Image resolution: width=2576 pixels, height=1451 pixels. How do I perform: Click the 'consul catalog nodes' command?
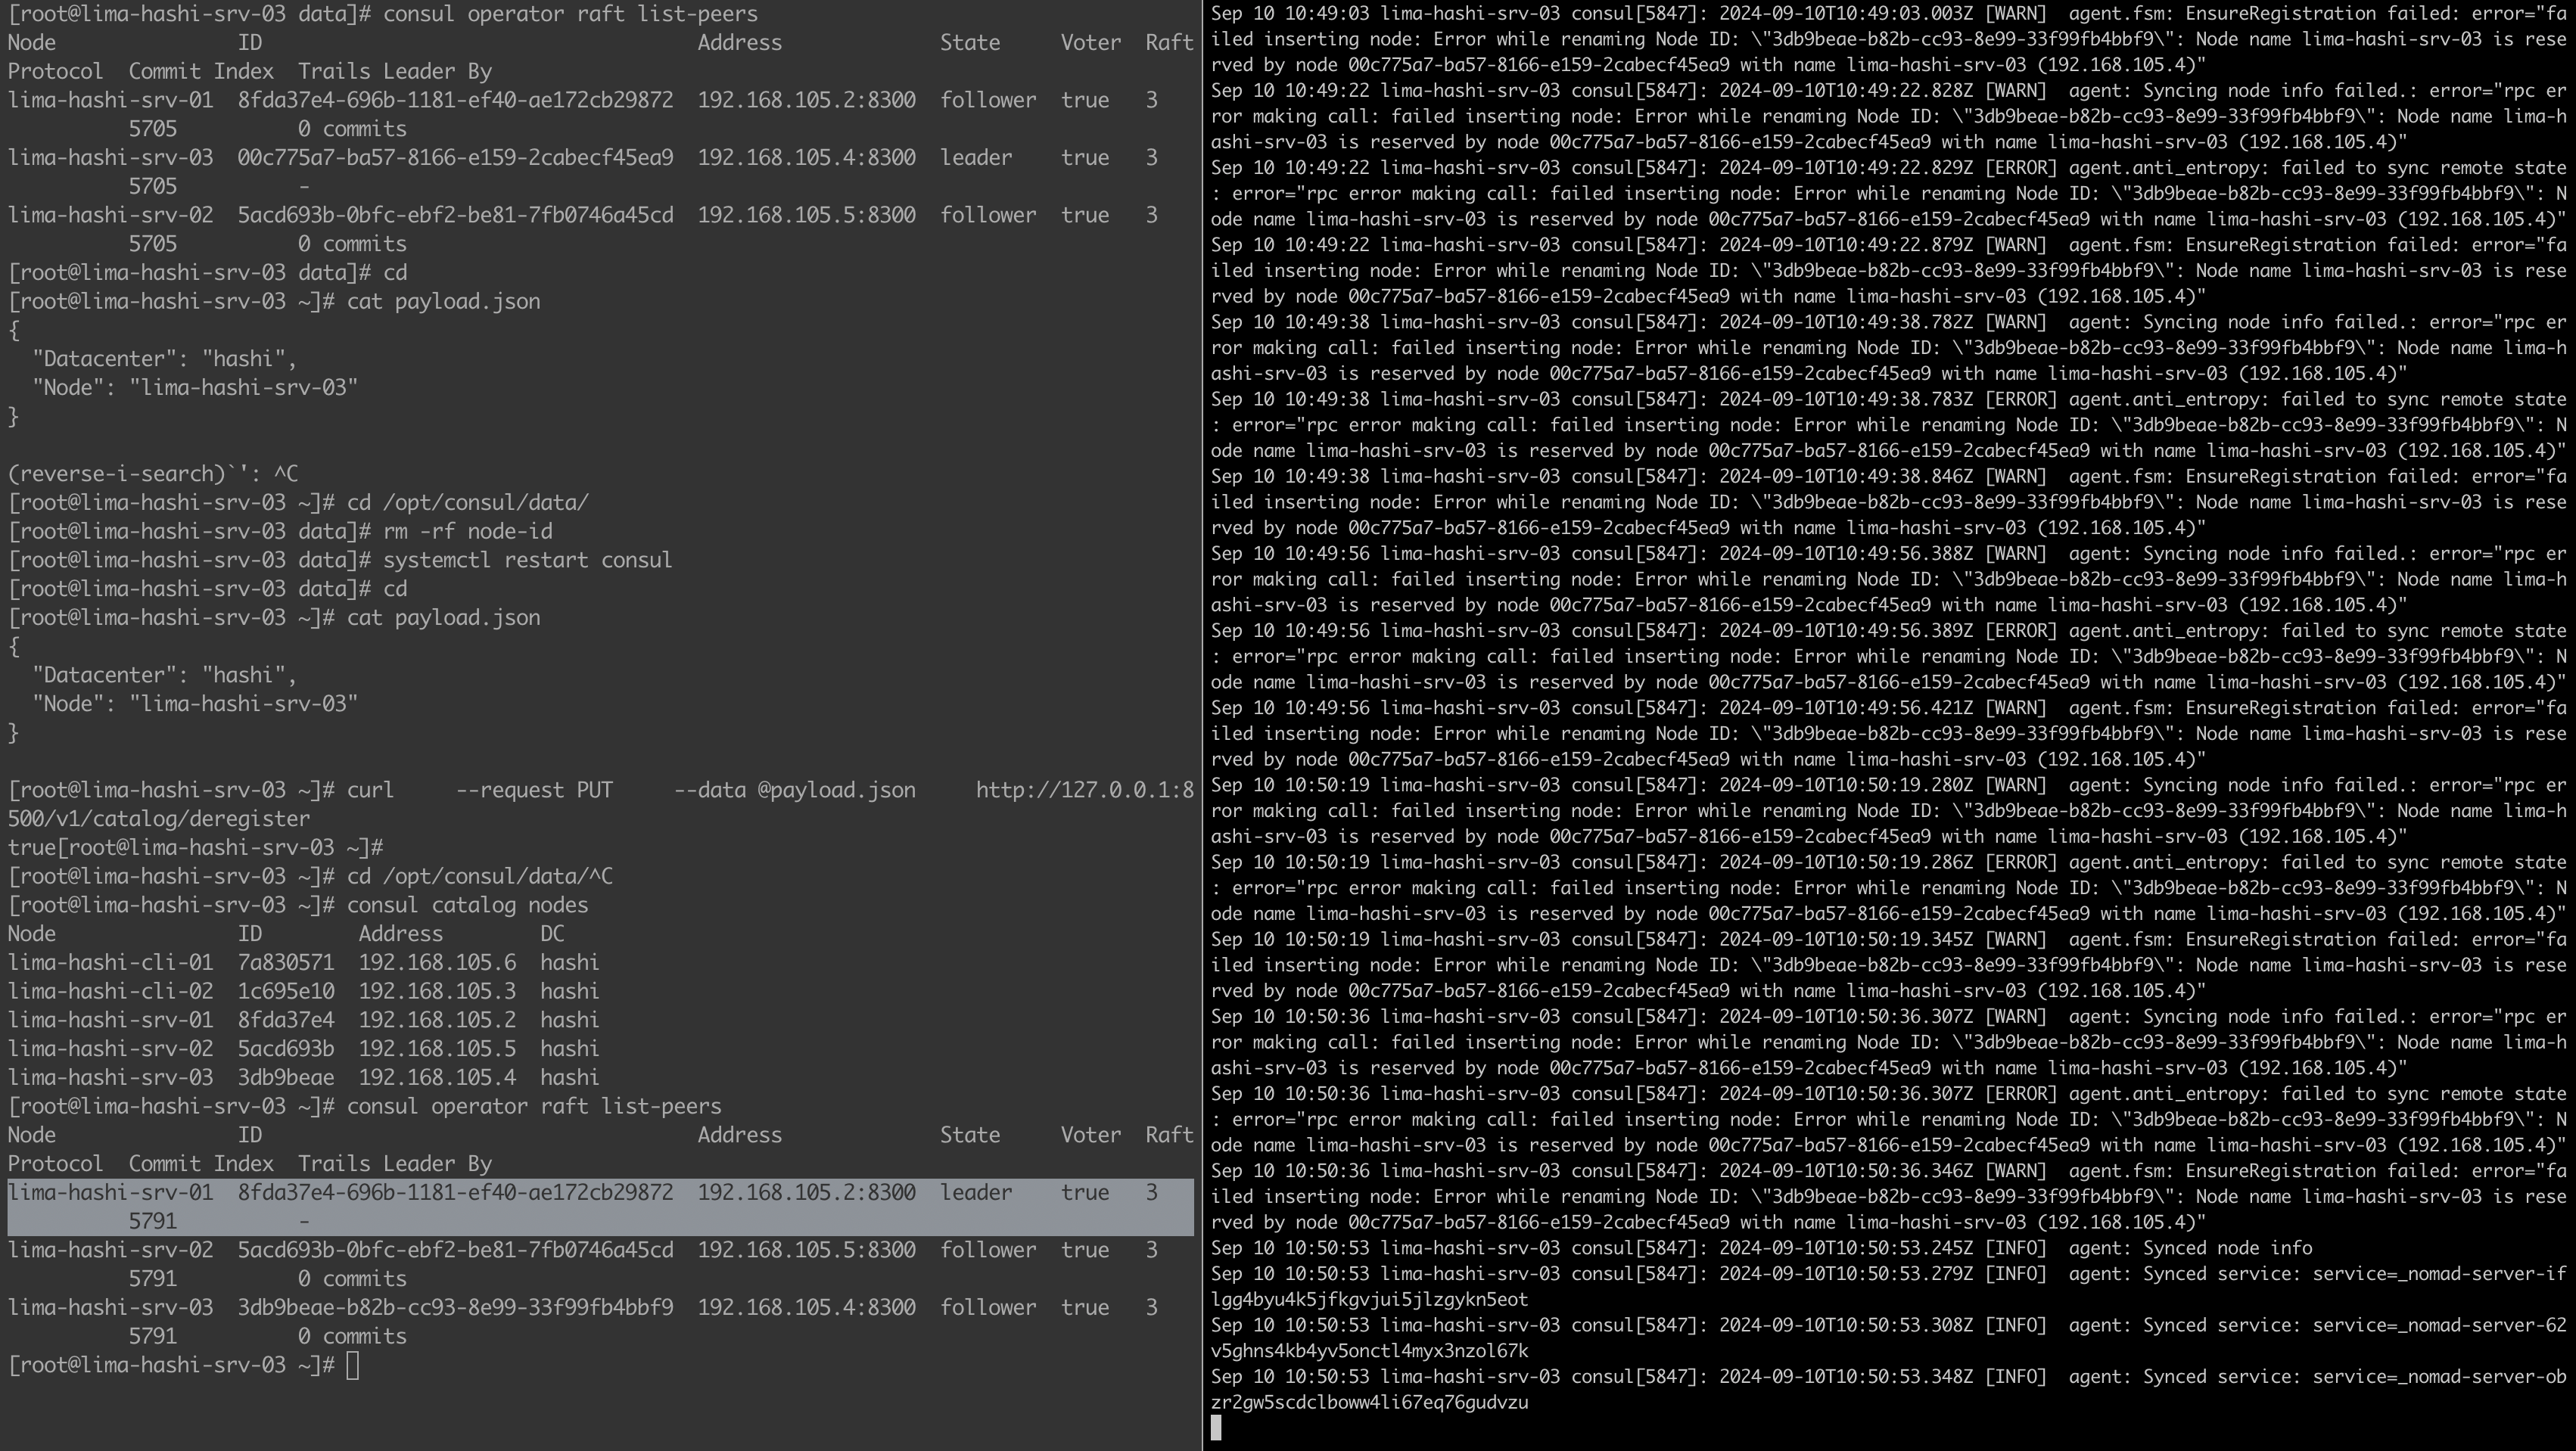(x=467, y=905)
